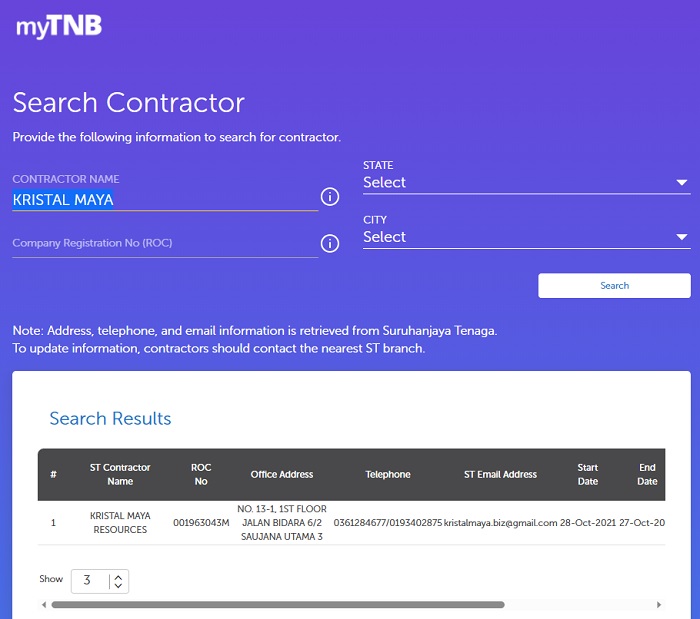
Task: Click the right arrow of results scrollbar
Action: (x=659, y=605)
